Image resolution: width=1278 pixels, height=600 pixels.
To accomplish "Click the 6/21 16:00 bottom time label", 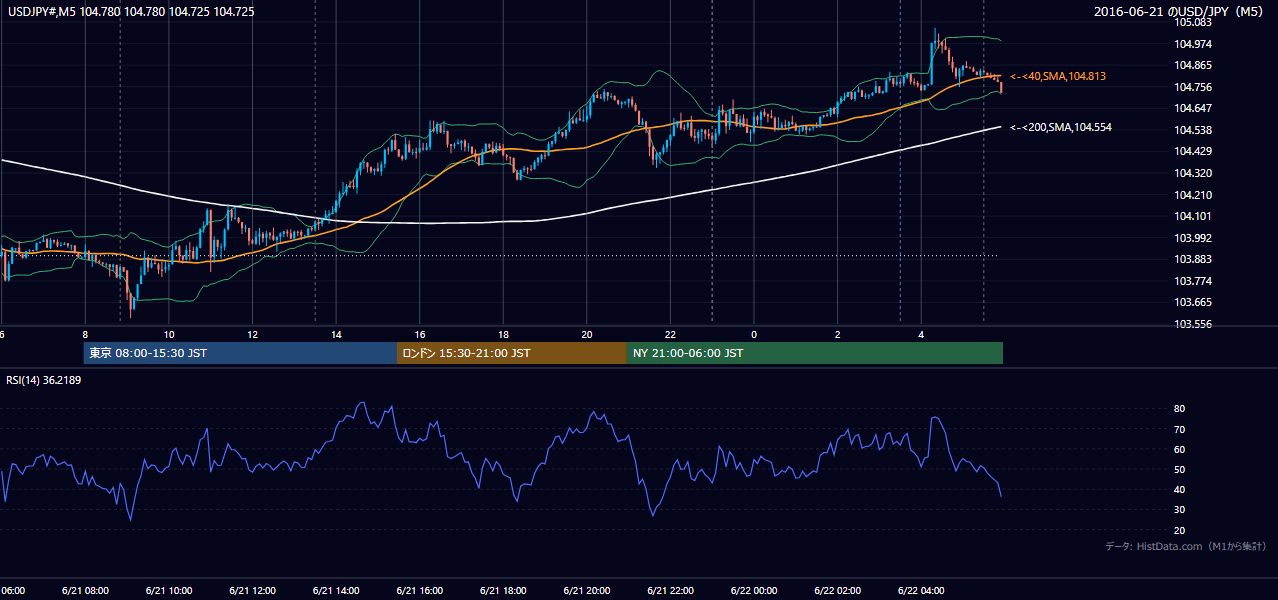I will tap(419, 590).
